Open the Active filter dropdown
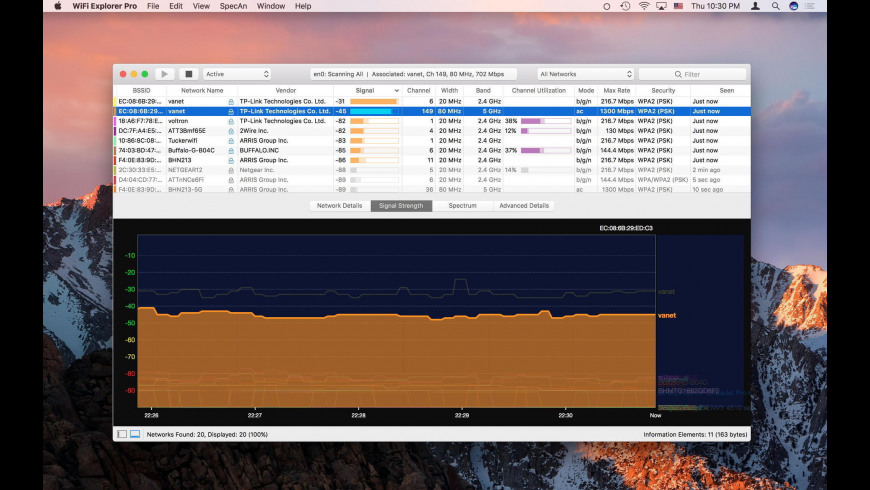The width and height of the screenshot is (870, 490). click(x=237, y=74)
